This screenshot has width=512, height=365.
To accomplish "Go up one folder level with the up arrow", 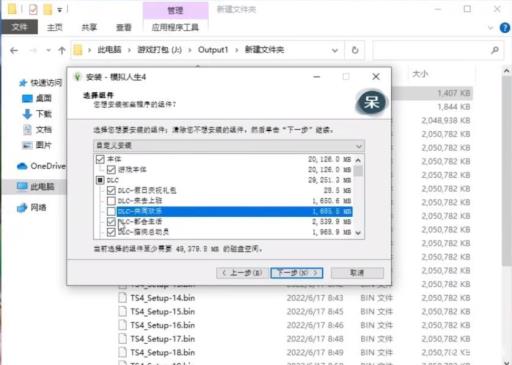I will (62, 50).
